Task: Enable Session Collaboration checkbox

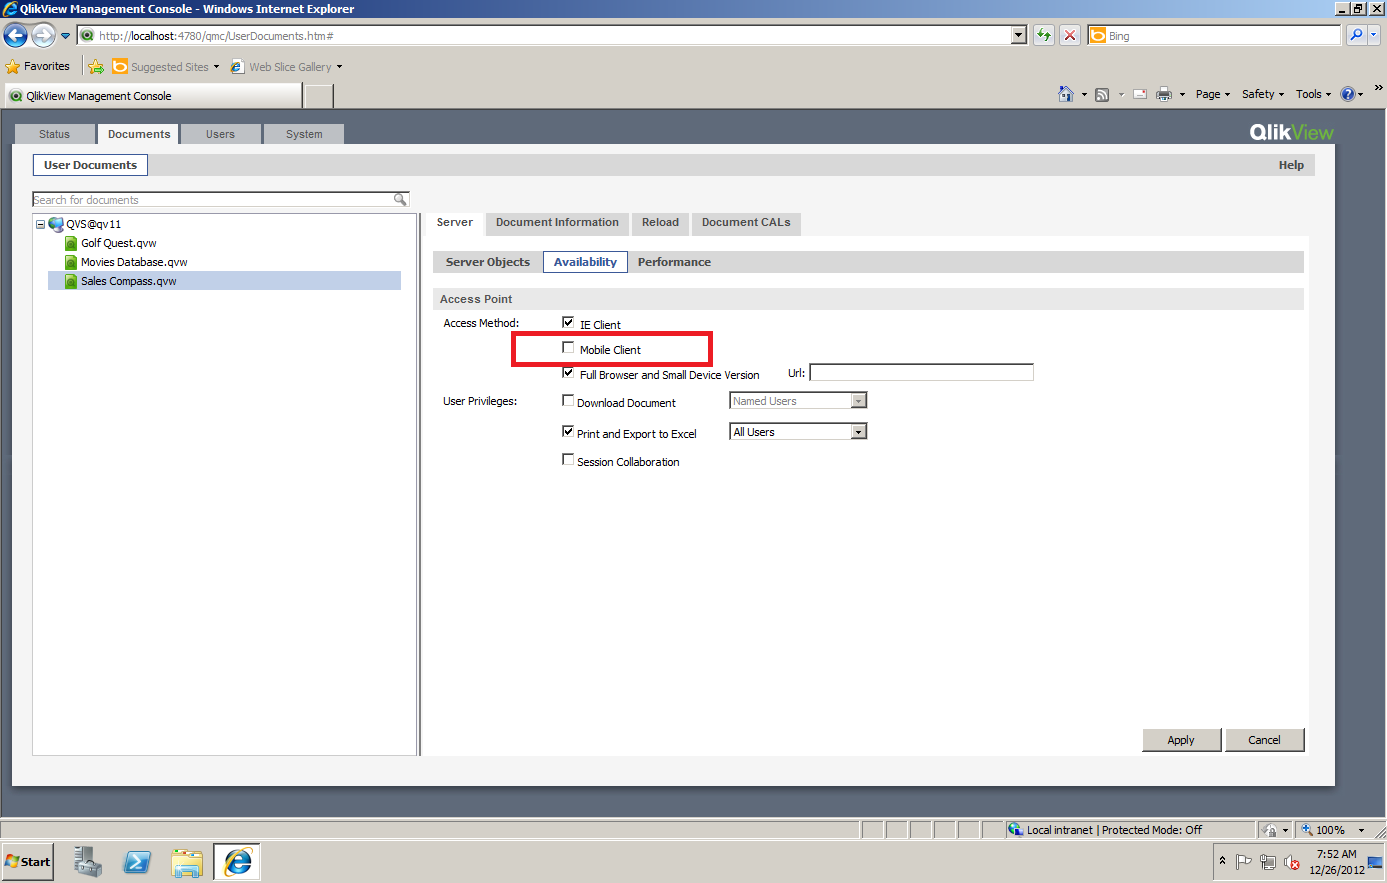Action: [x=568, y=459]
